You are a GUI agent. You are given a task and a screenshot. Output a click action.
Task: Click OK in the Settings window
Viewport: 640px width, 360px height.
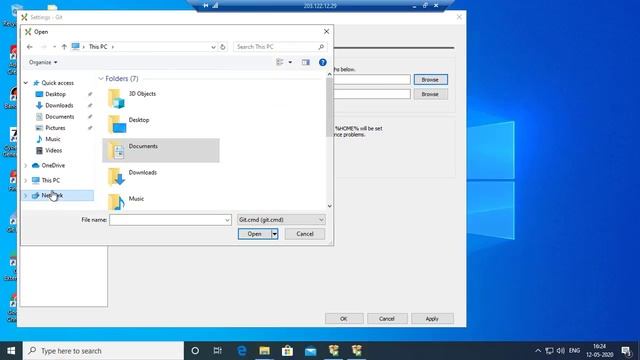(x=344, y=319)
